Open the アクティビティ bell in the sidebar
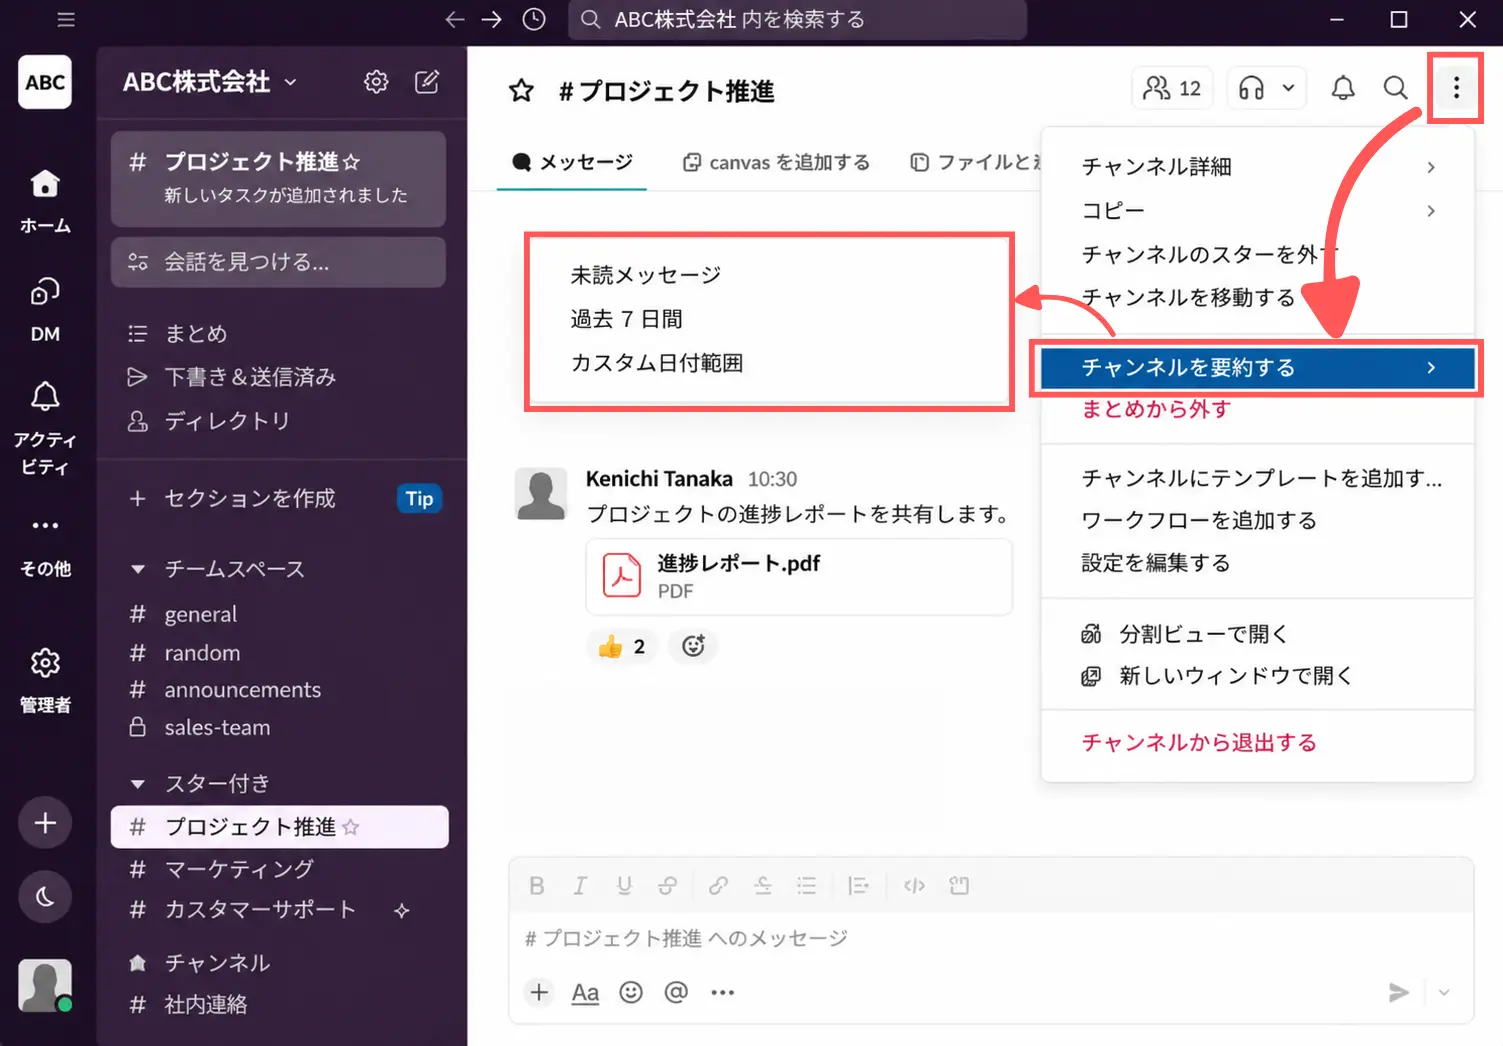1503x1046 pixels. click(x=45, y=428)
